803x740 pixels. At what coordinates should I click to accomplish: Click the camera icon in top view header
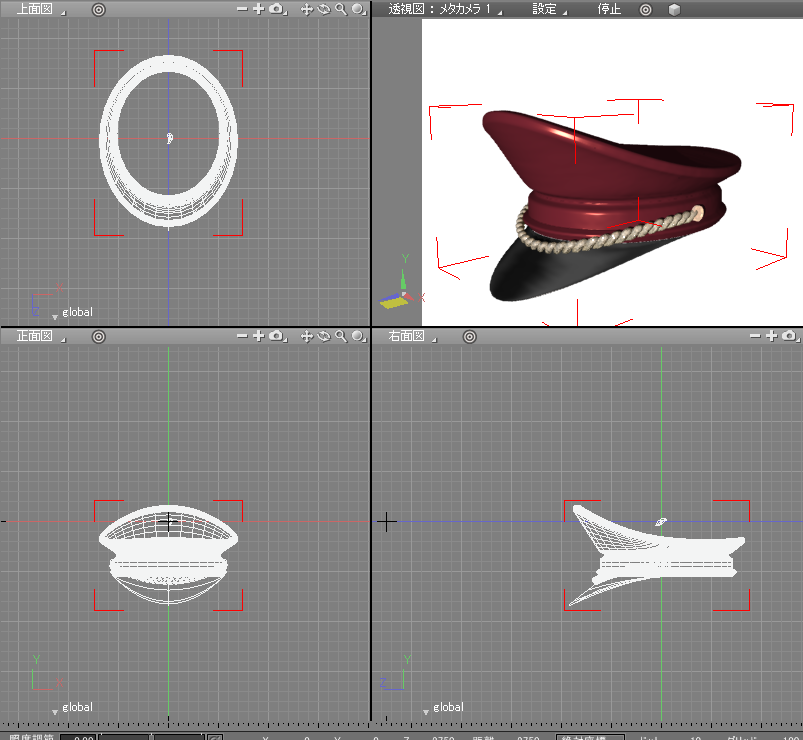click(277, 9)
